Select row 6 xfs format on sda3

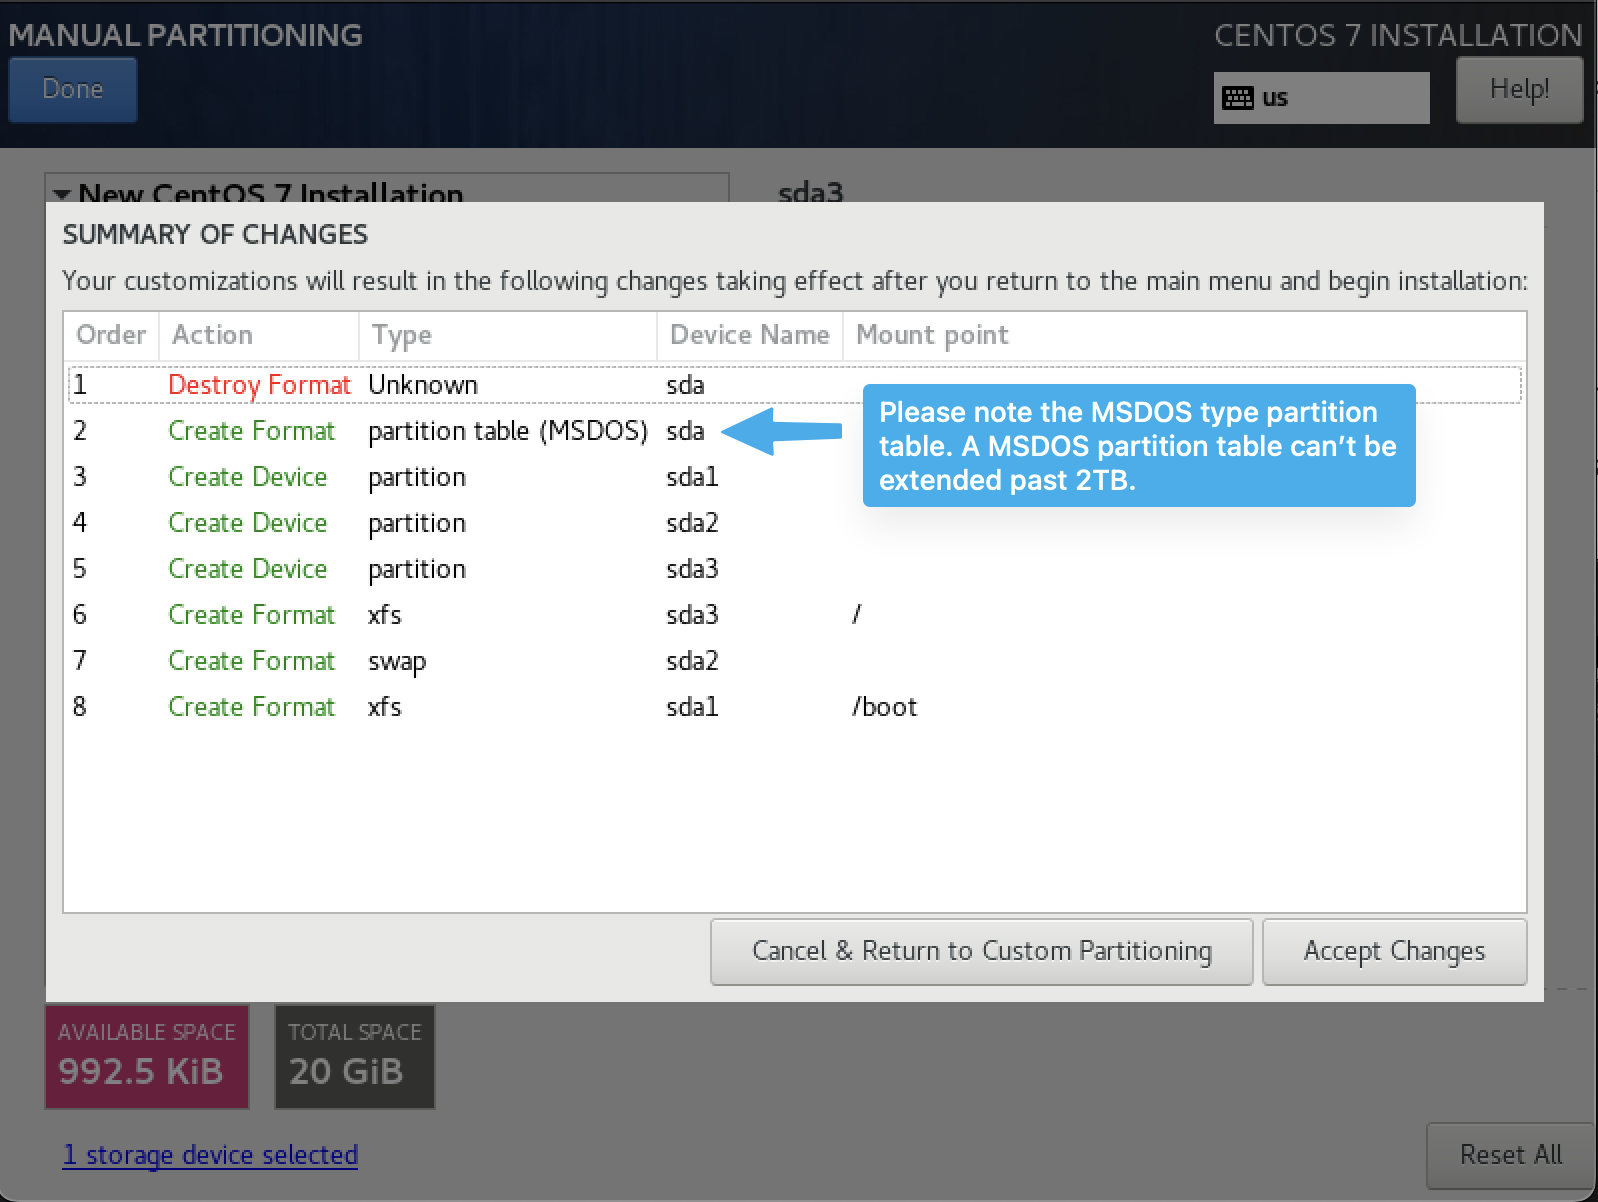point(795,615)
